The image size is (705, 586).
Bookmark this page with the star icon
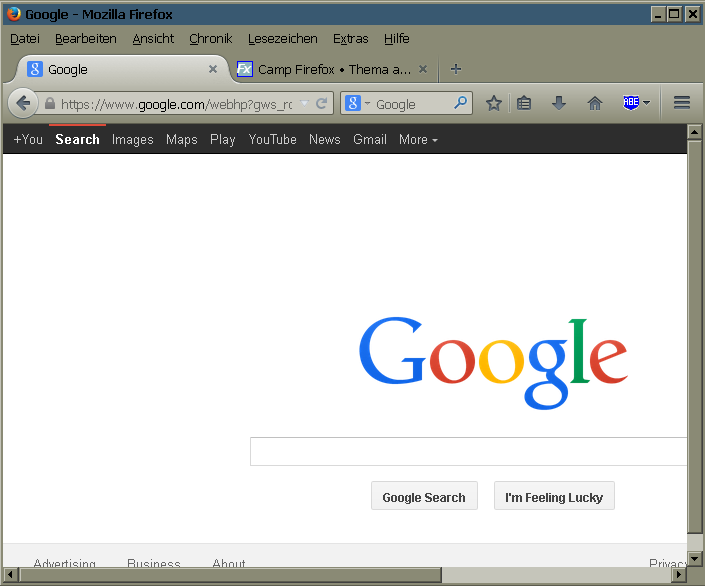point(494,103)
